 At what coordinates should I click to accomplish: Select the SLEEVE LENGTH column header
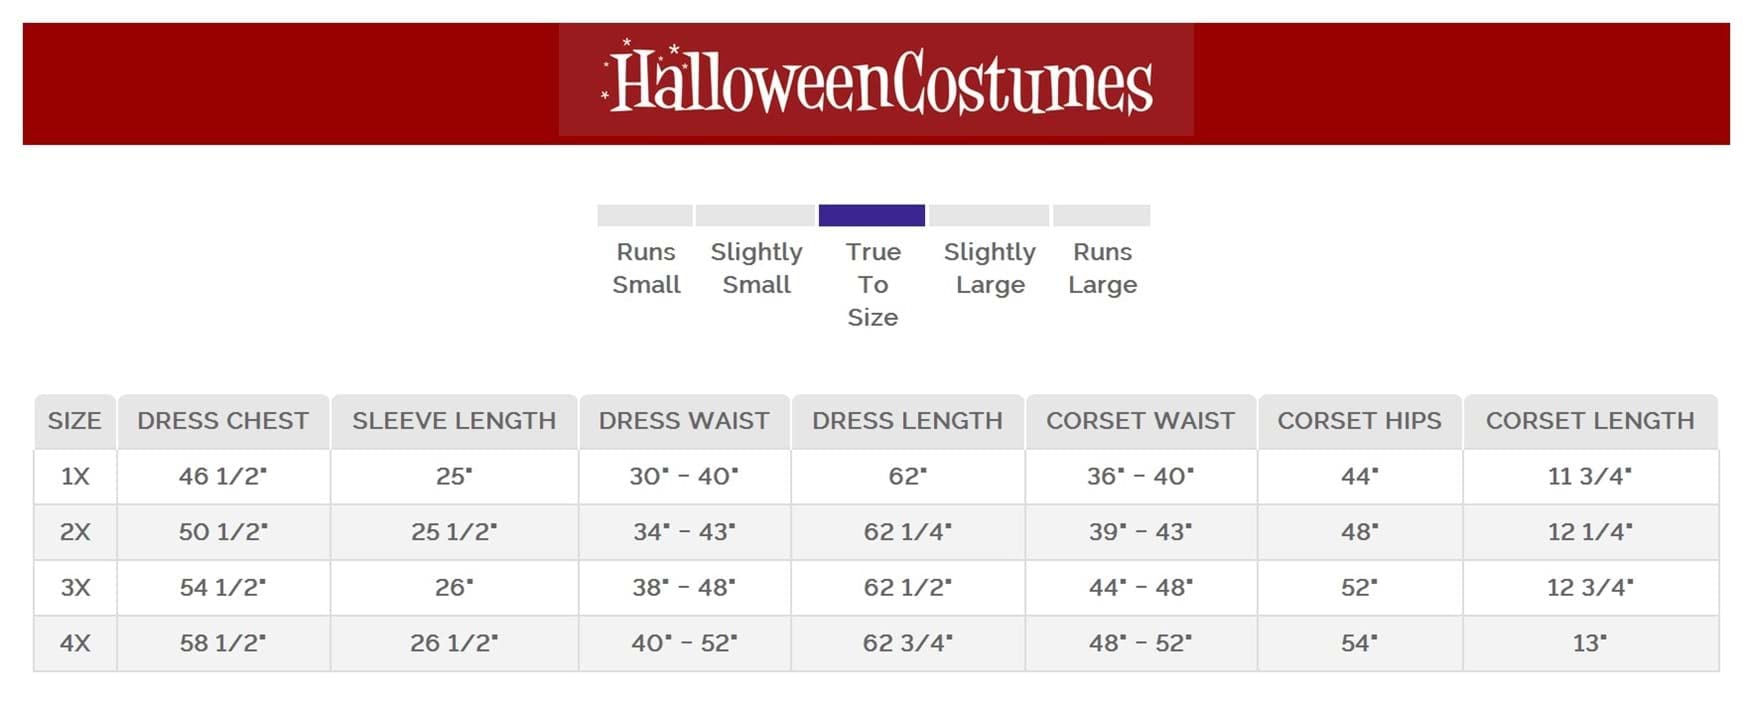pos(454,421)
